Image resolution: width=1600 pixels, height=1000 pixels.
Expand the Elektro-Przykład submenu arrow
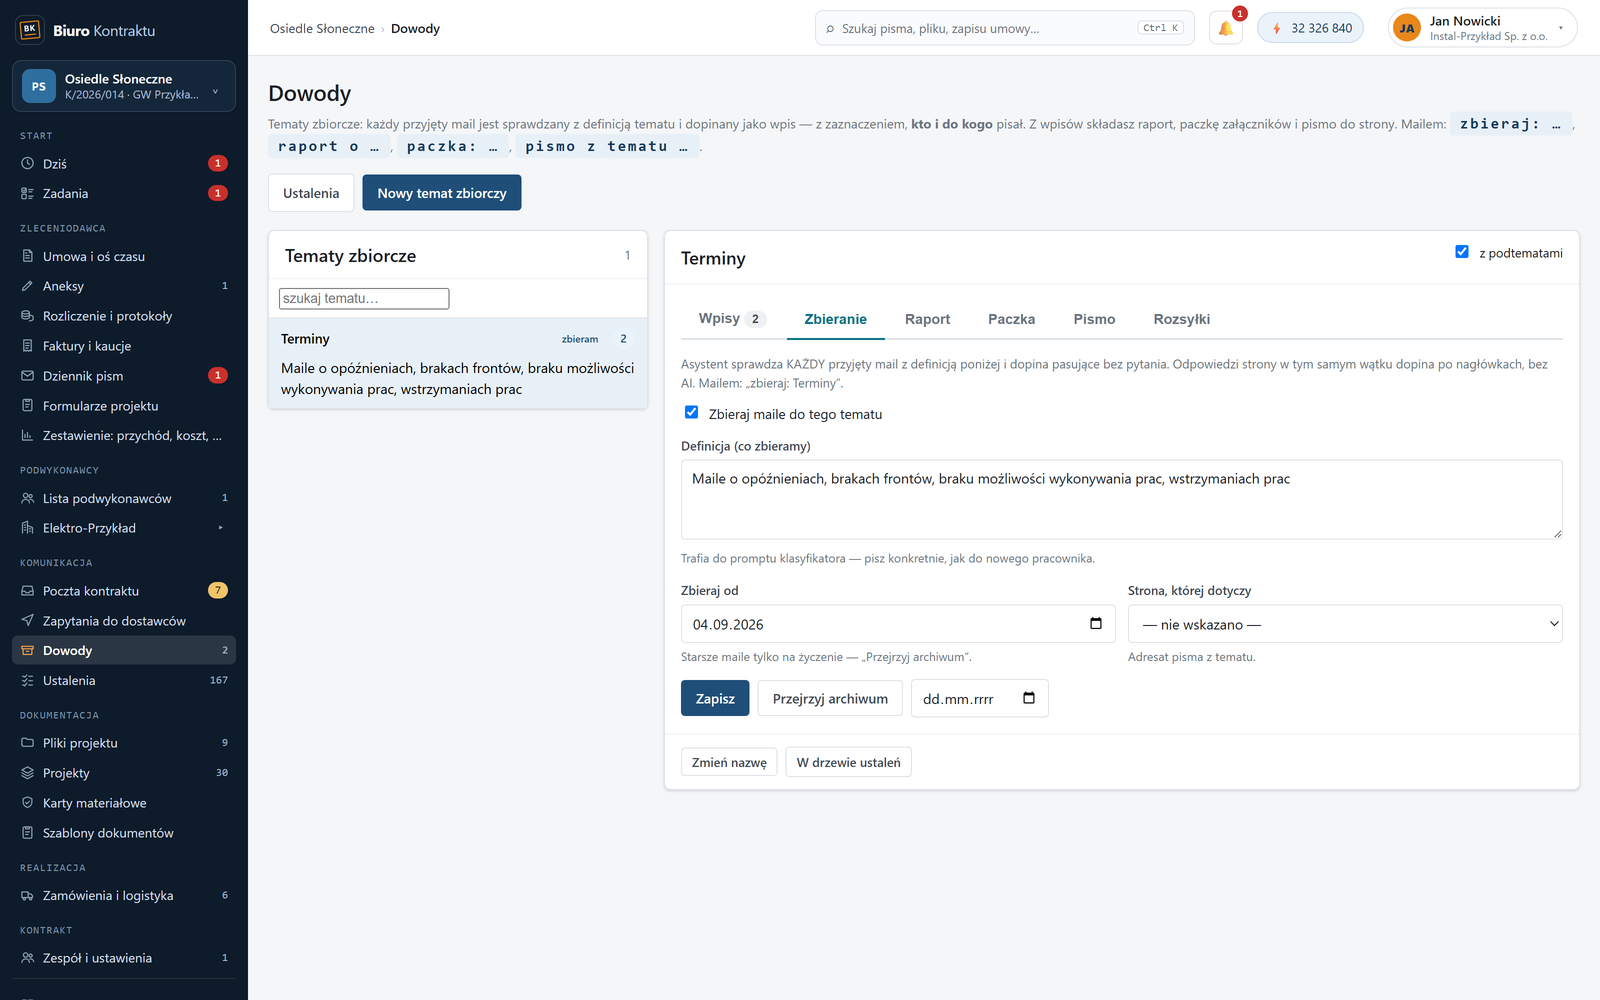[220, 528]
